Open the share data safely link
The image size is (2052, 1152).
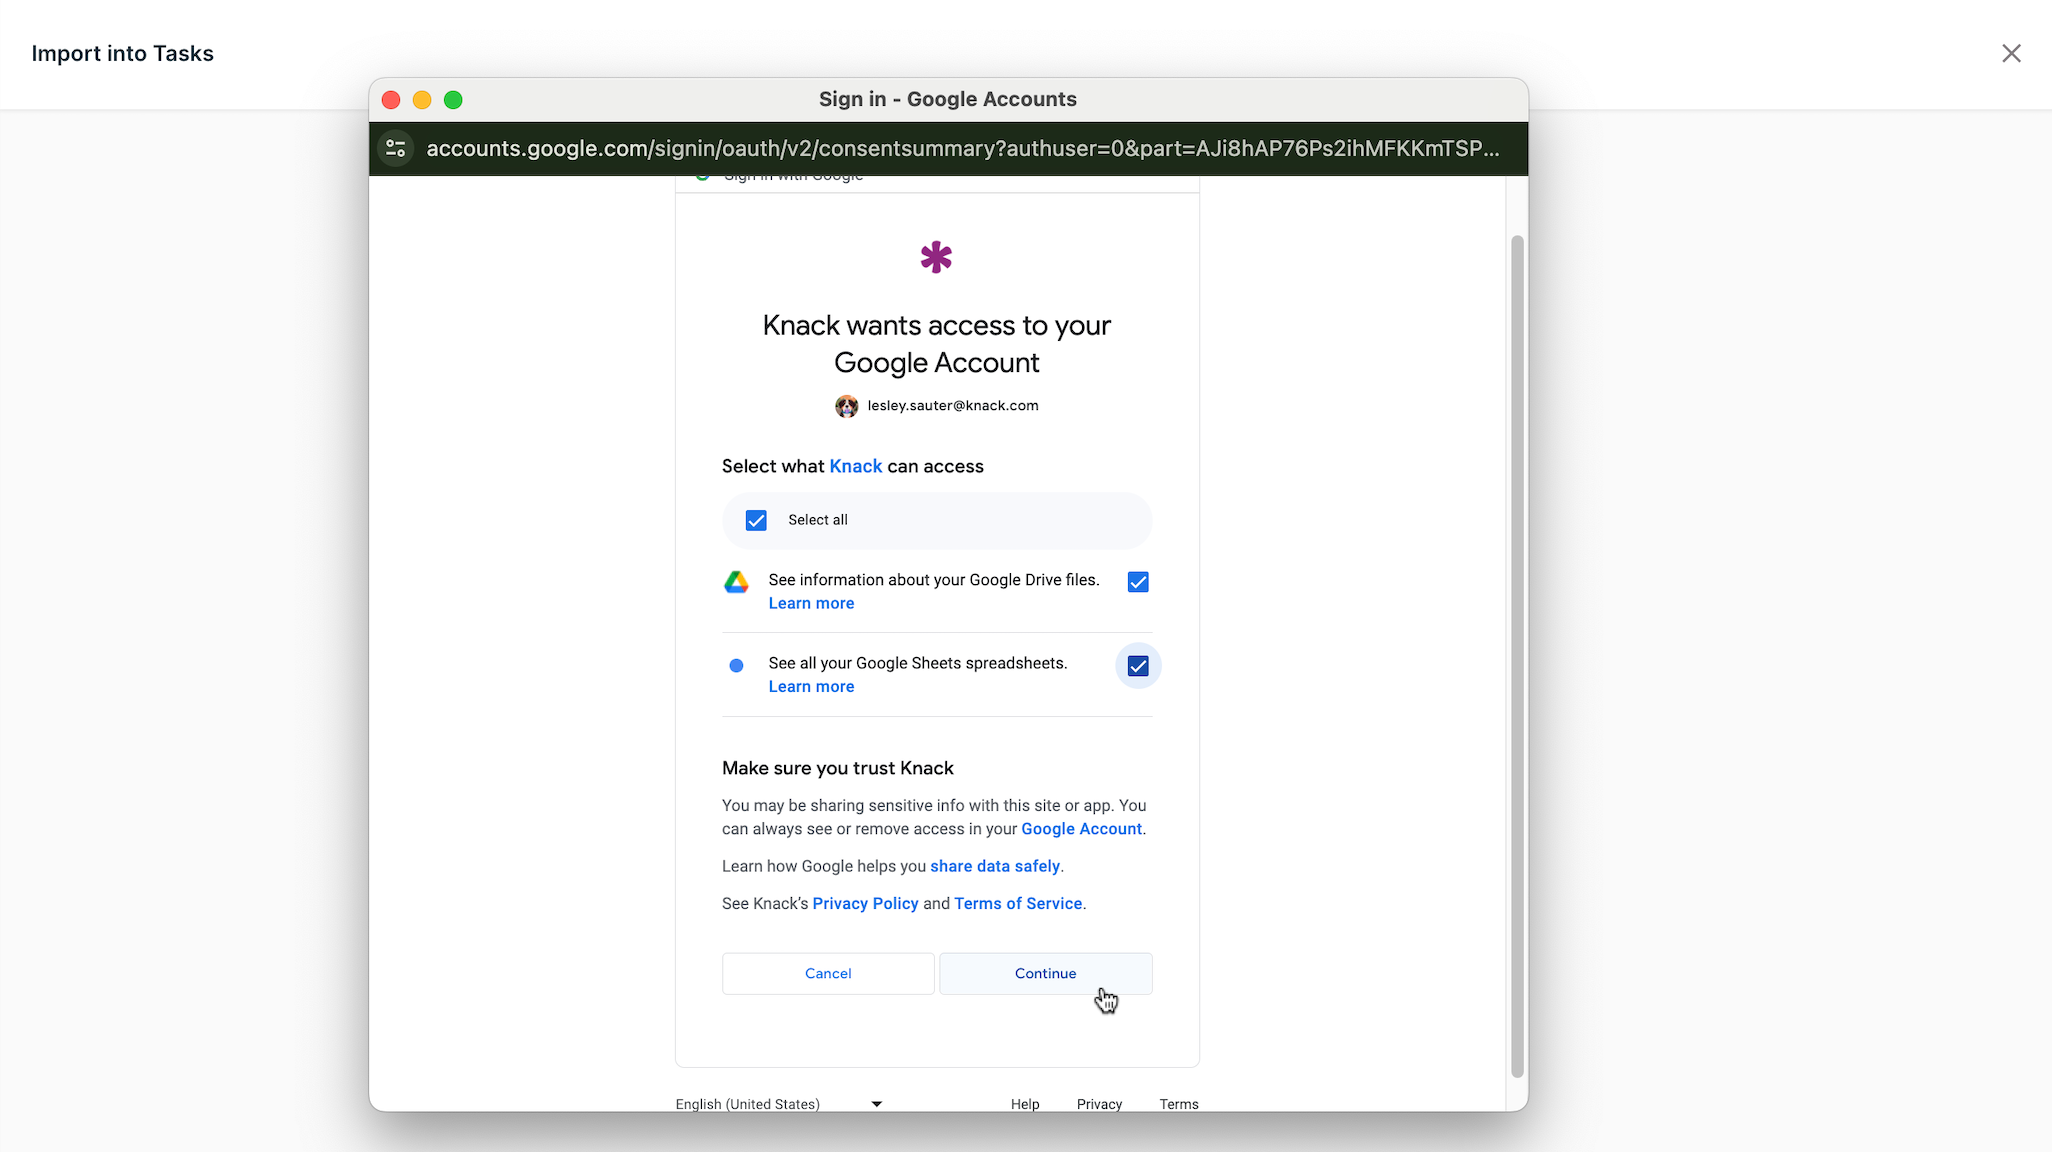coord(995,866)
